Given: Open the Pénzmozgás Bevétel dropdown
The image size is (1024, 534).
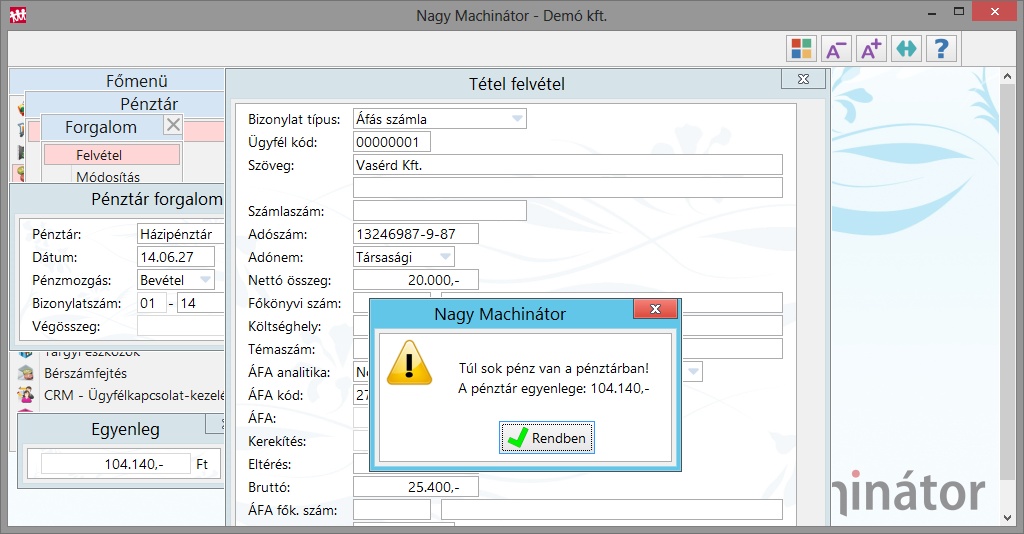Looking at the screenshot, I should tap(205, 280).
